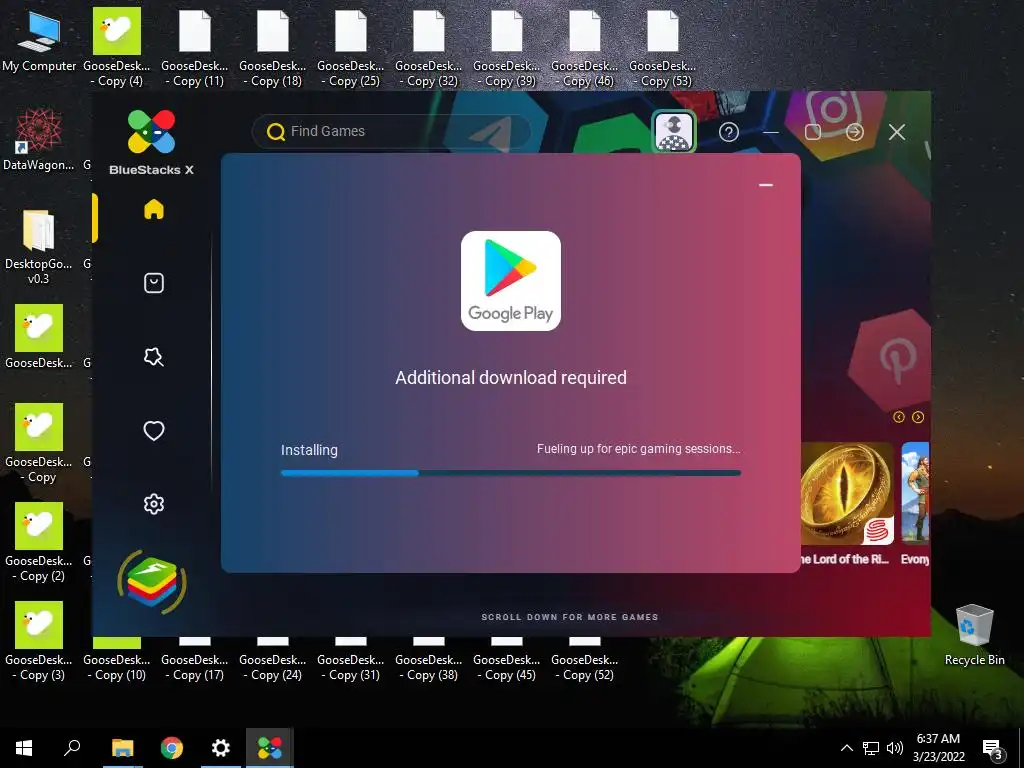Open taskbar search magnifier
This screenshot has height=768, width=1024.
(x=72, y=748)
